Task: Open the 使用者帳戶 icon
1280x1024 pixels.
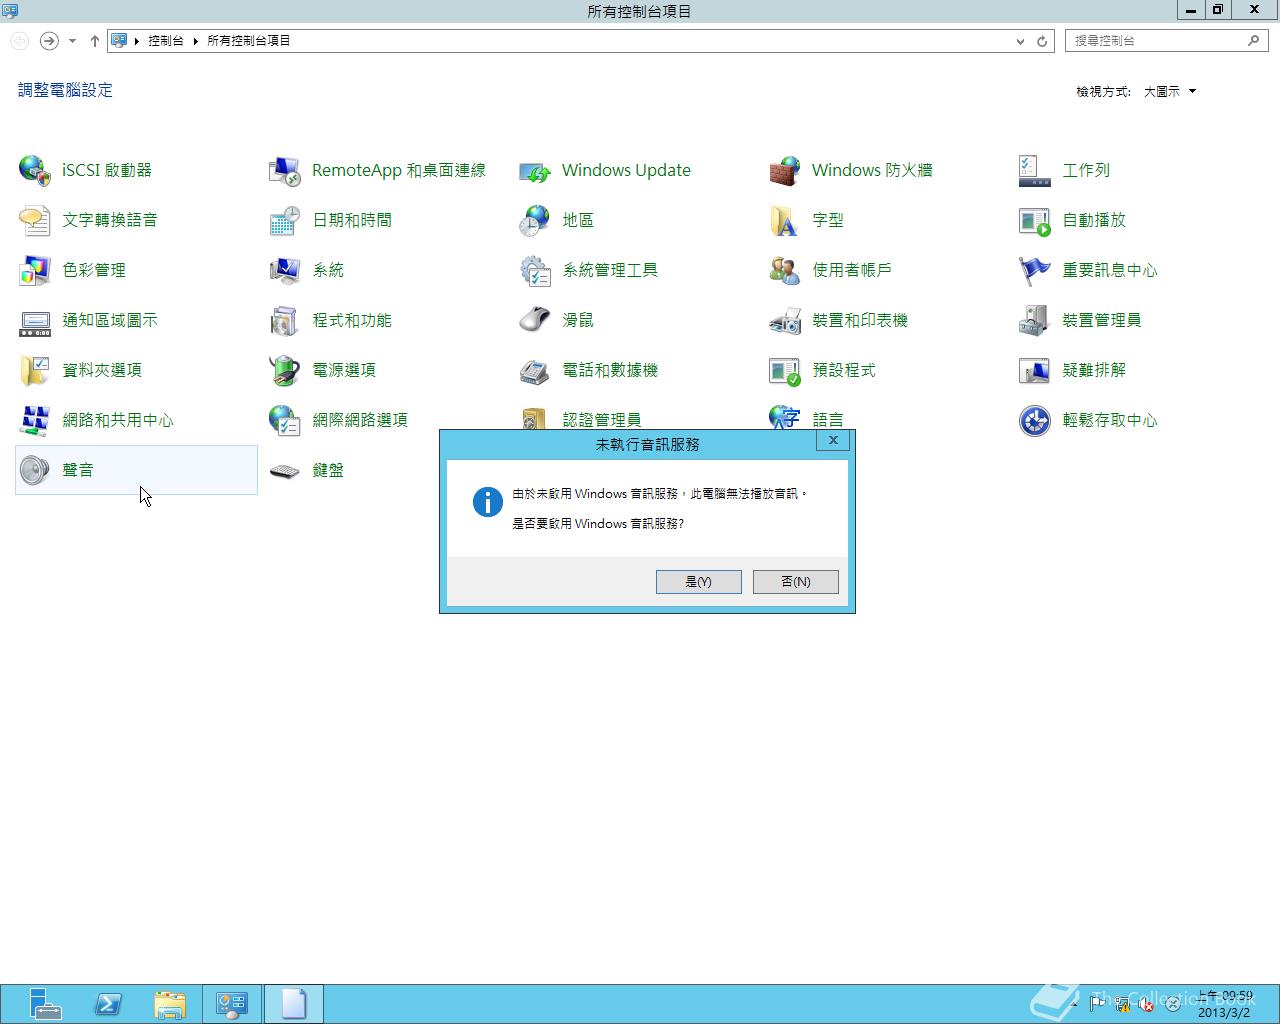Action: (x=785, y=270)
